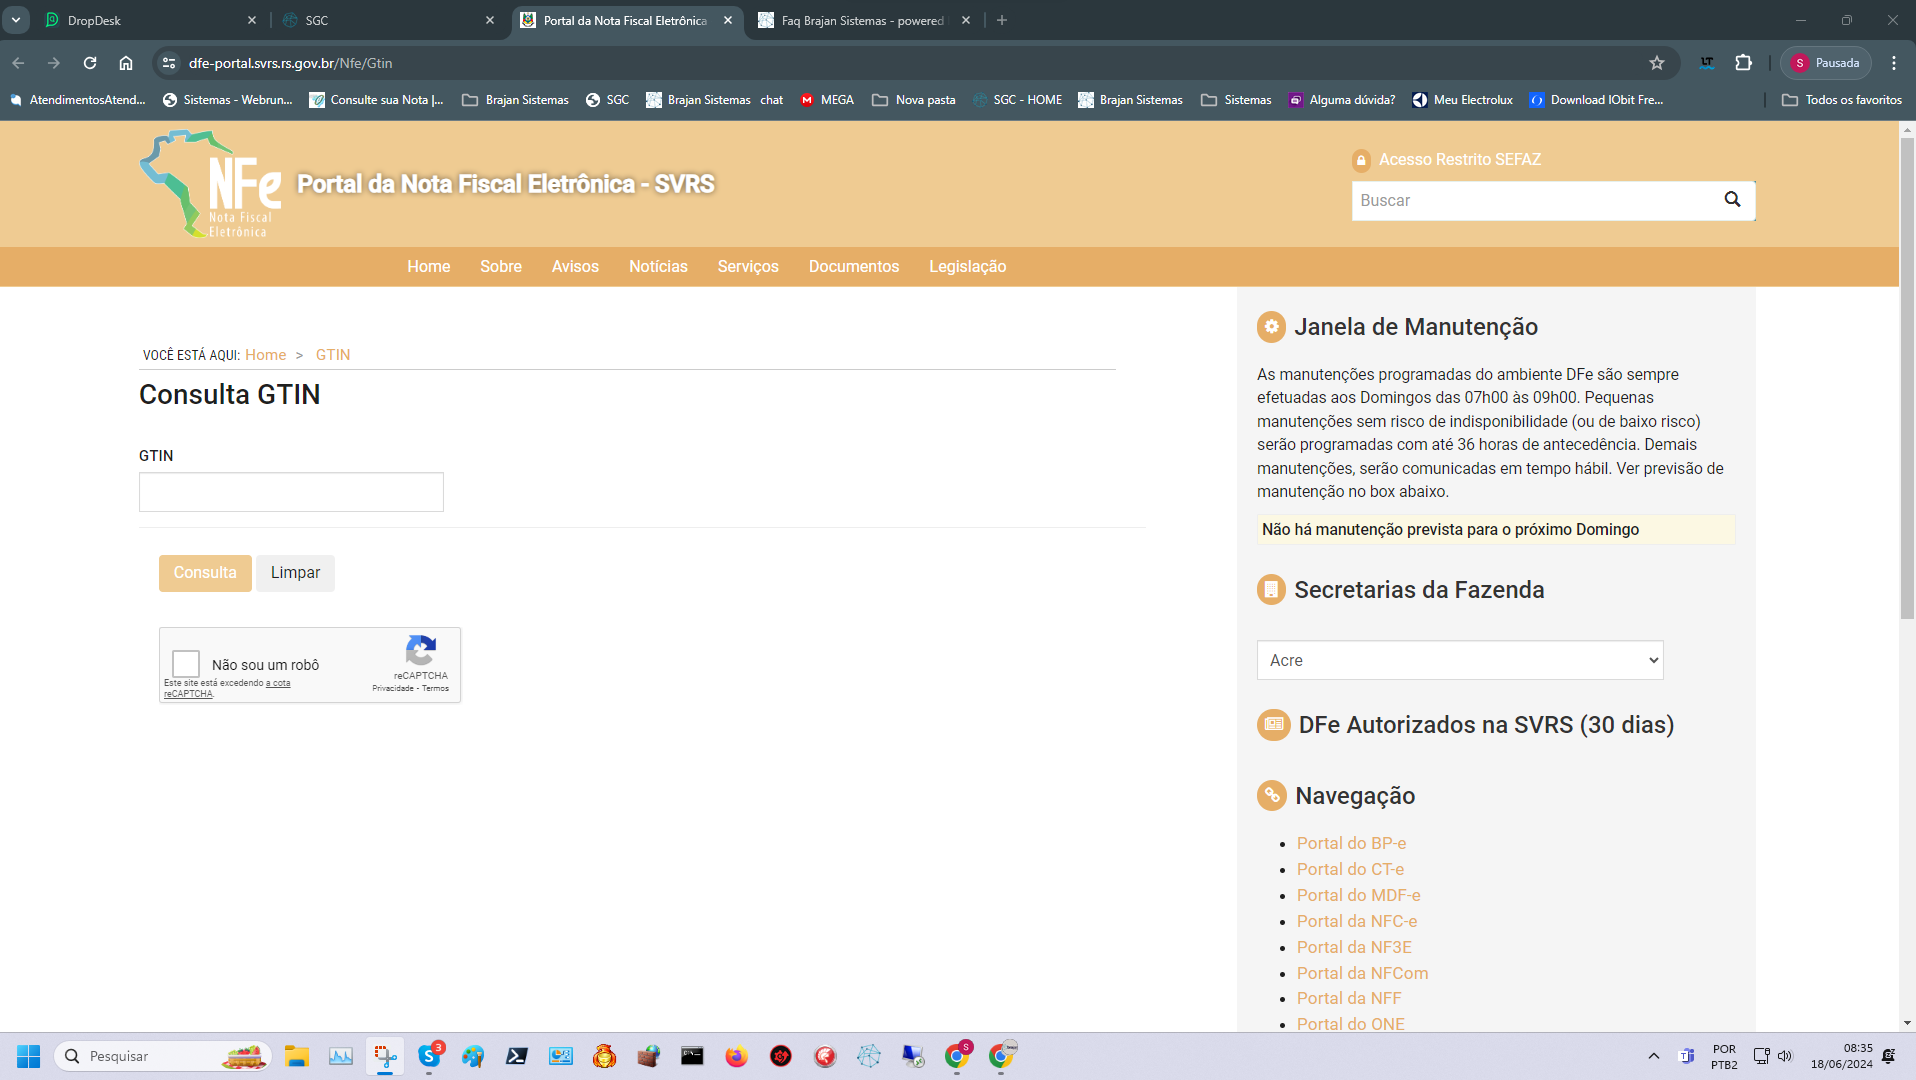Bookmark this page with the star icon
Viewport: 1916px width, 1080px height.
pos(1657,63)
